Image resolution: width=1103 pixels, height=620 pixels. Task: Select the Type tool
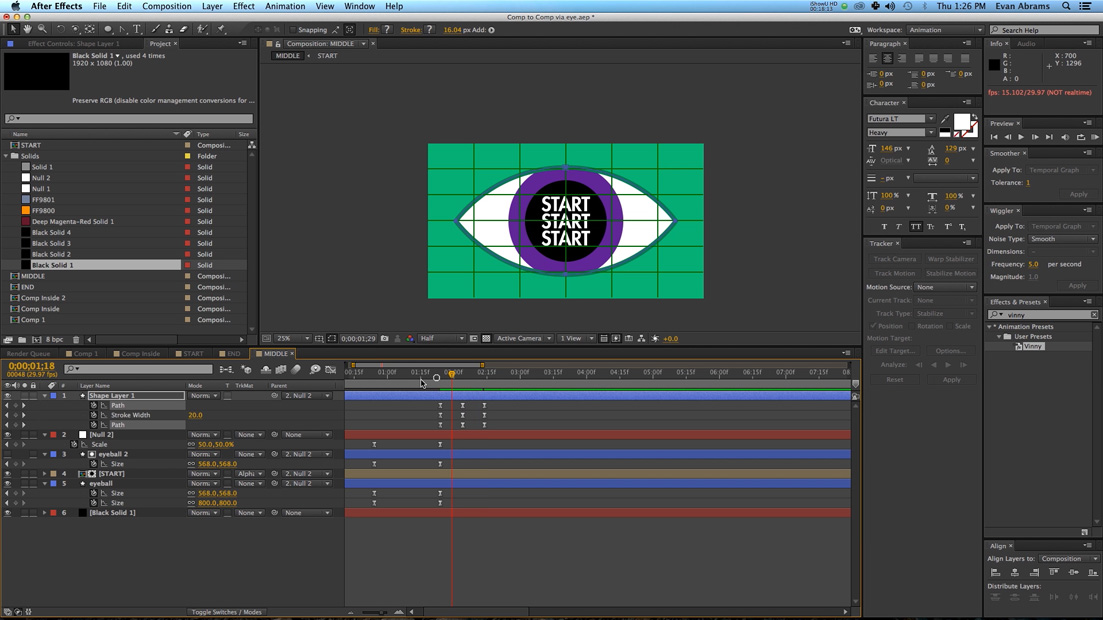(x=135, y=29)
